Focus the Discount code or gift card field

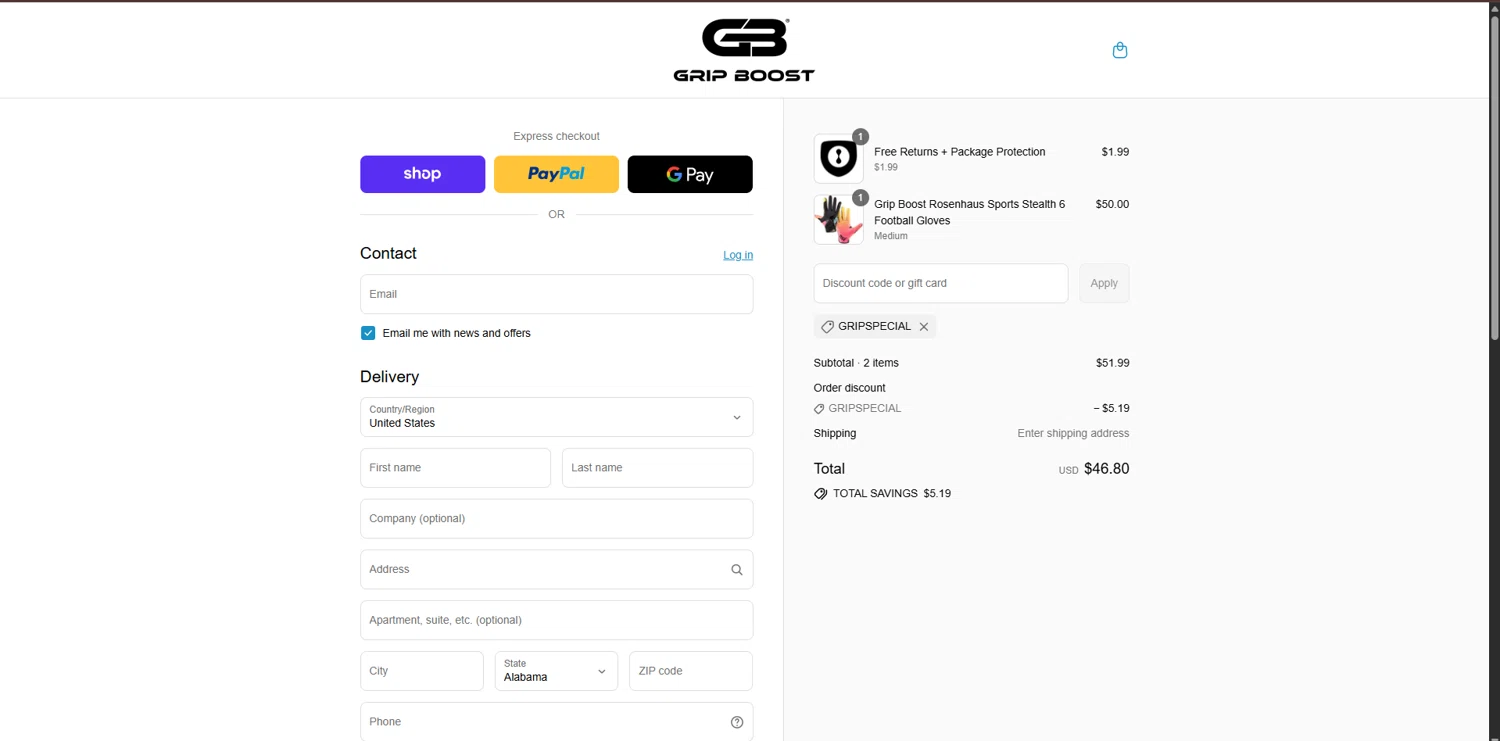pyautogui.click(x=941, y=283)
